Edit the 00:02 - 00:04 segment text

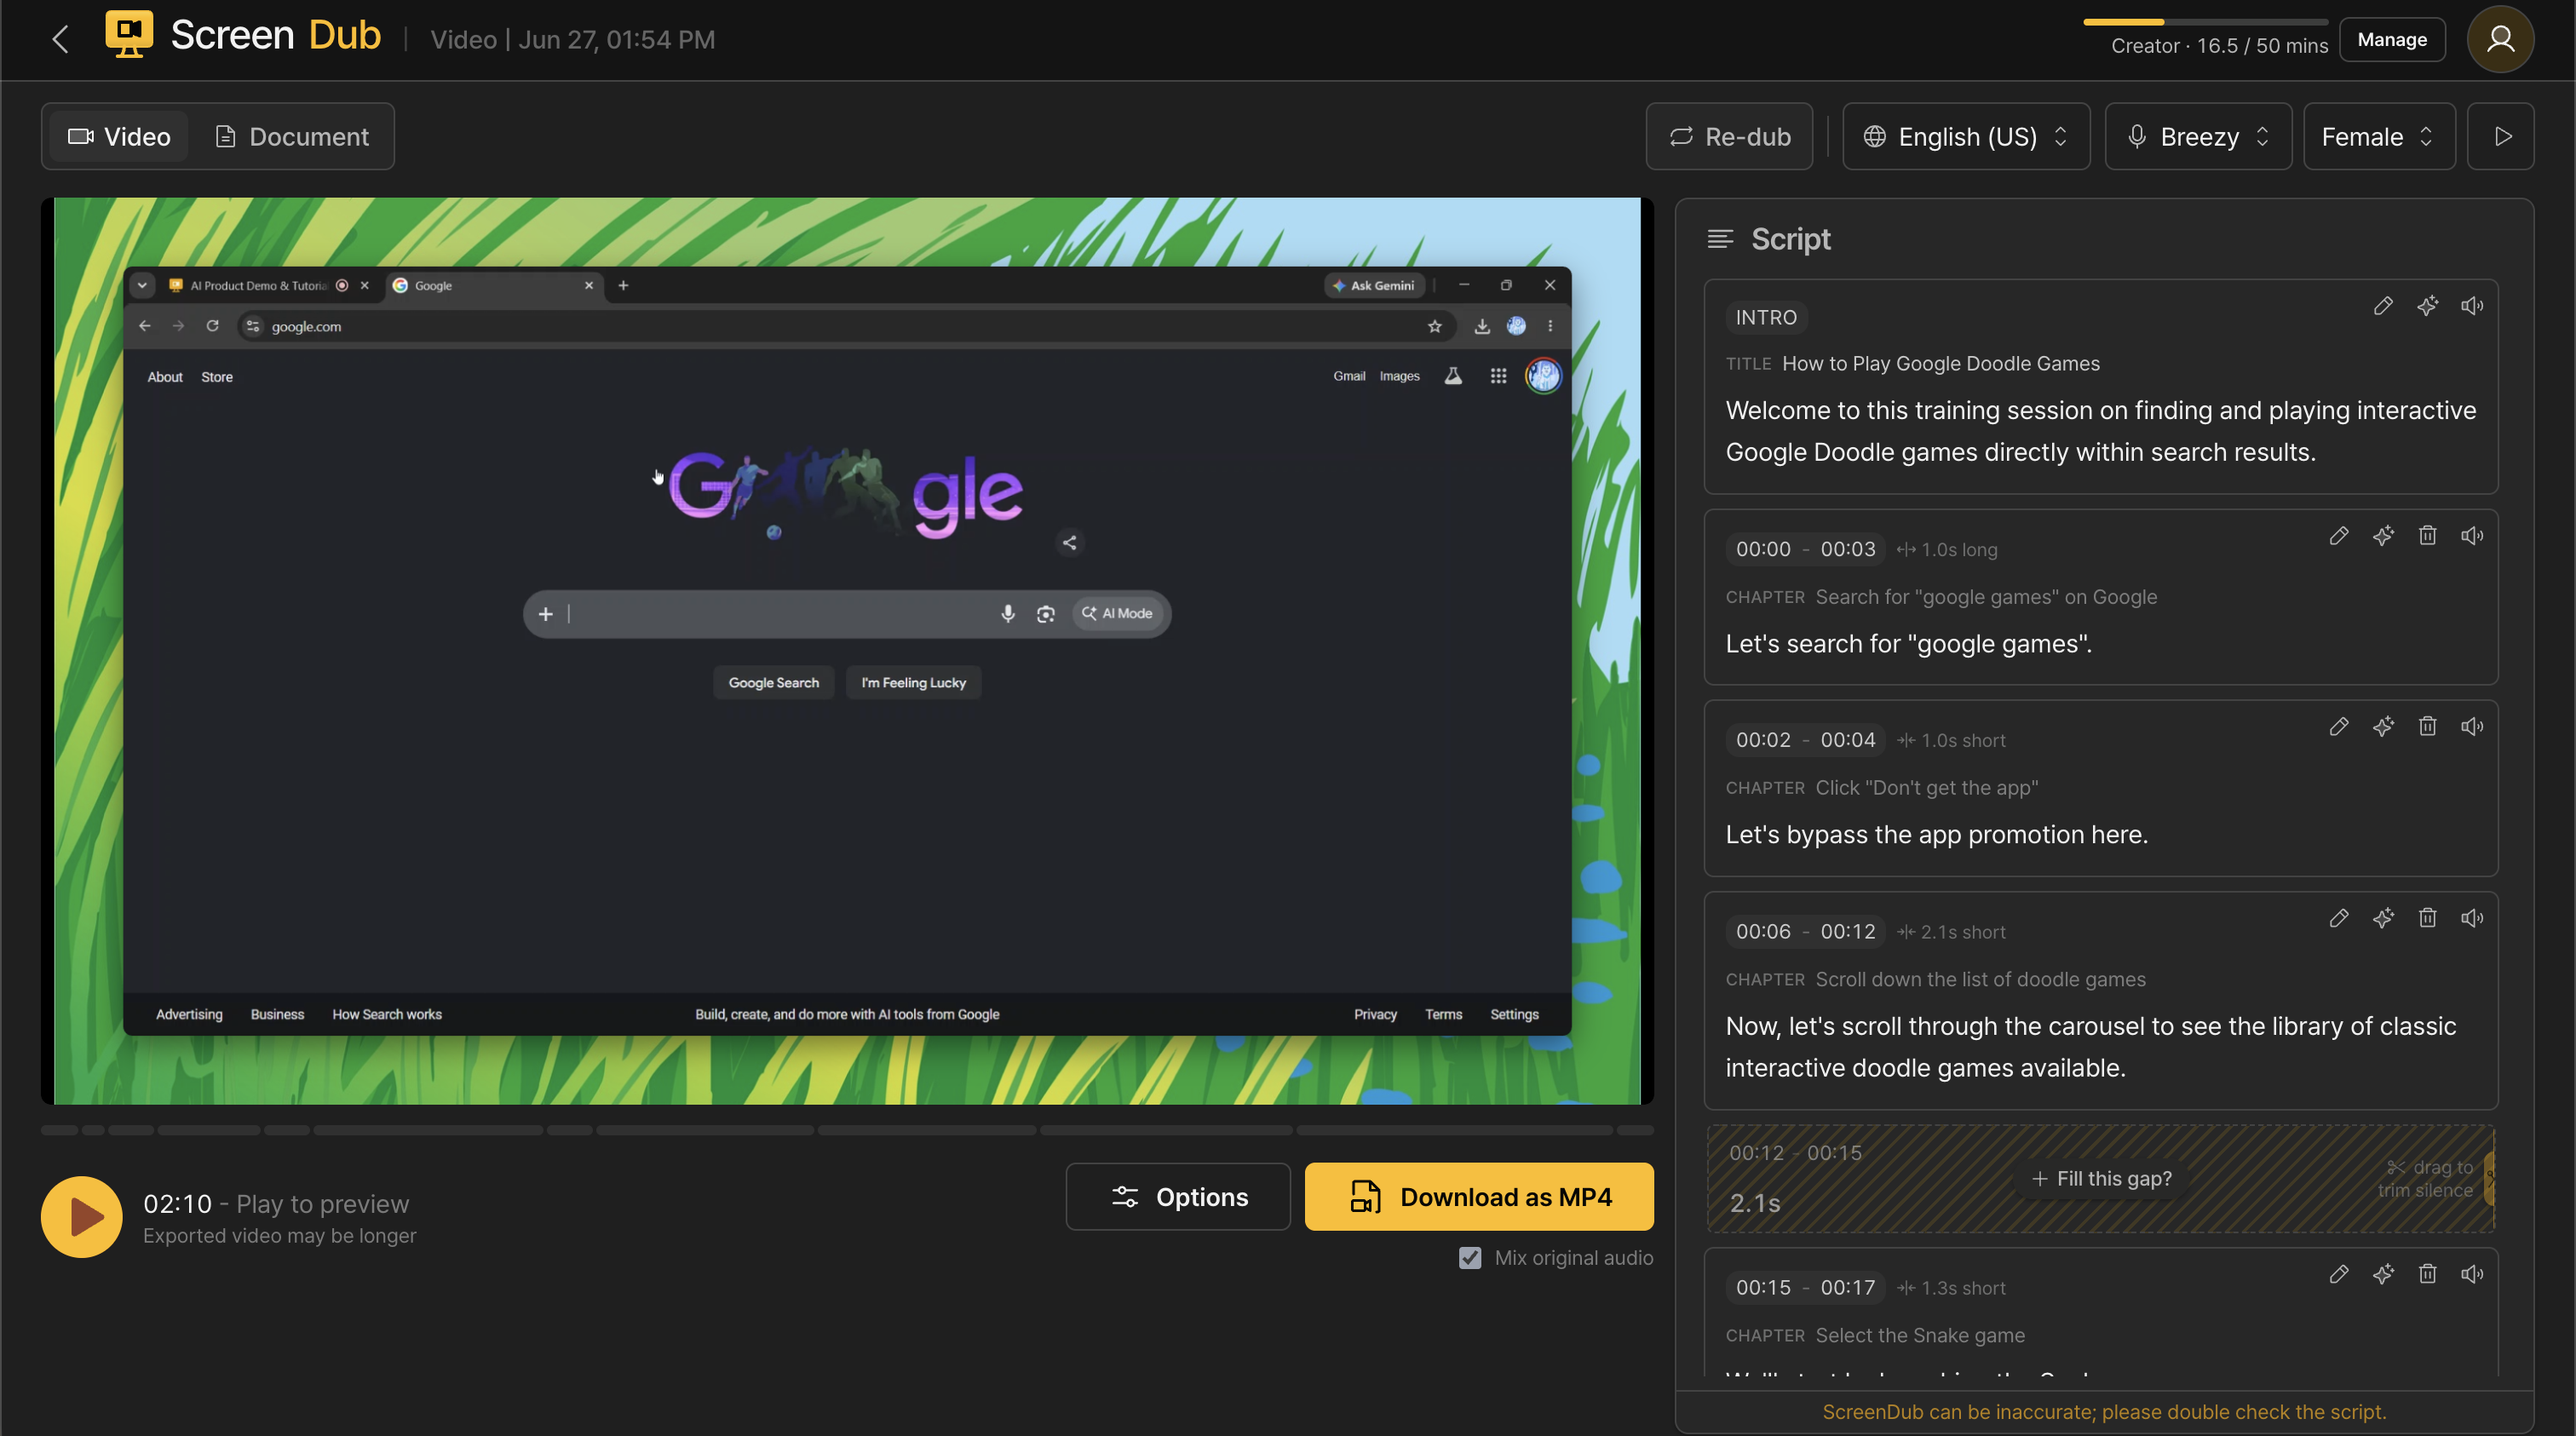click(x=2339, y=727)
